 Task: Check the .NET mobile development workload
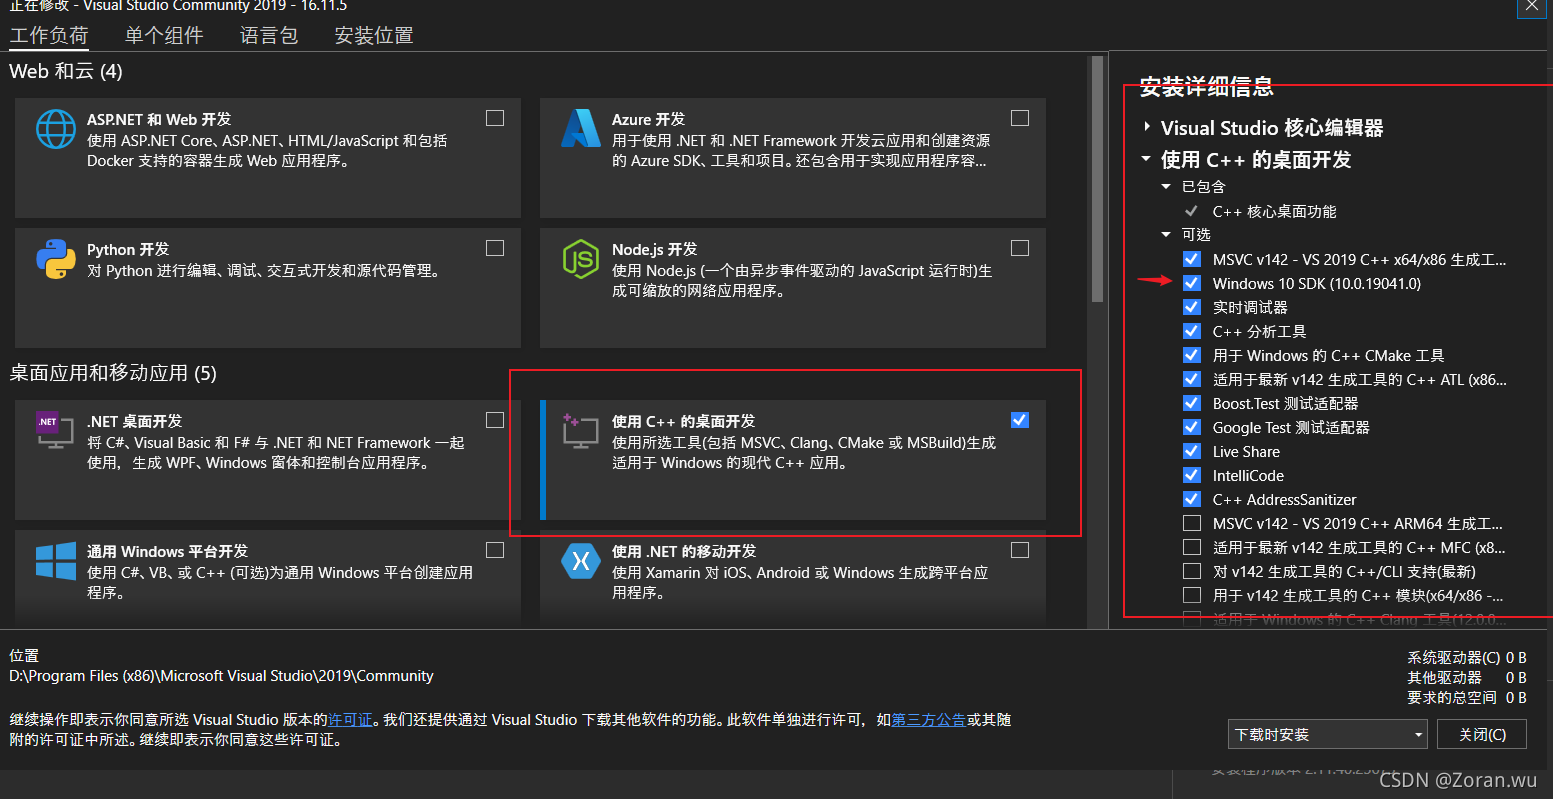point(1020,550)
